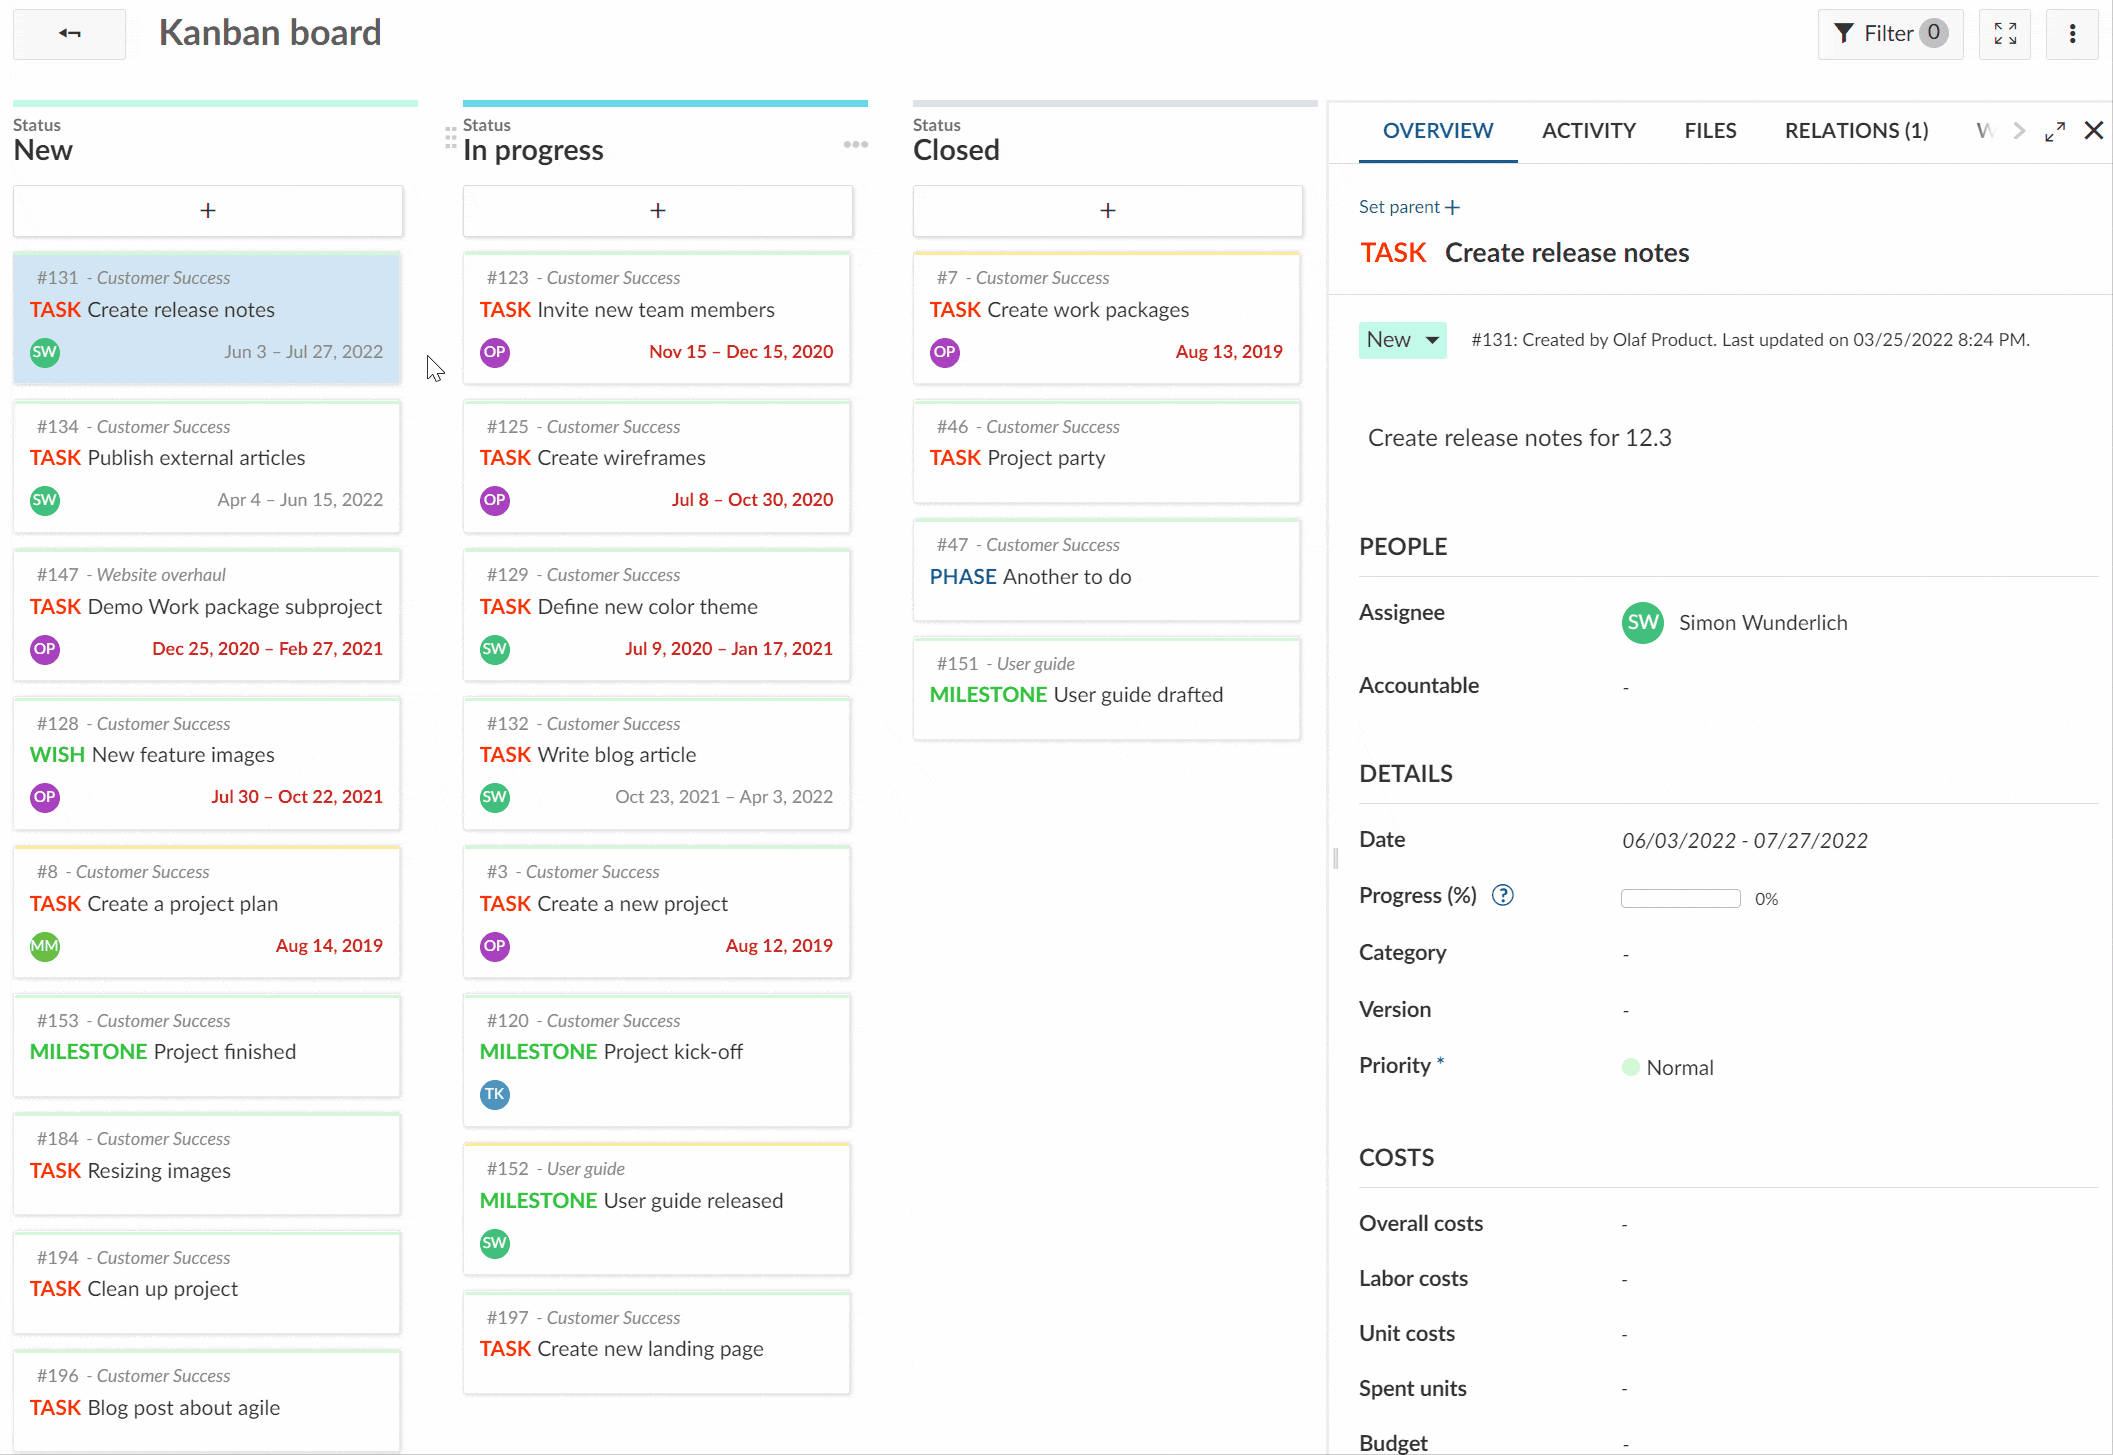Add a new card to the New column
This screenshot has width=2113, height=1455.
(207, 210)
